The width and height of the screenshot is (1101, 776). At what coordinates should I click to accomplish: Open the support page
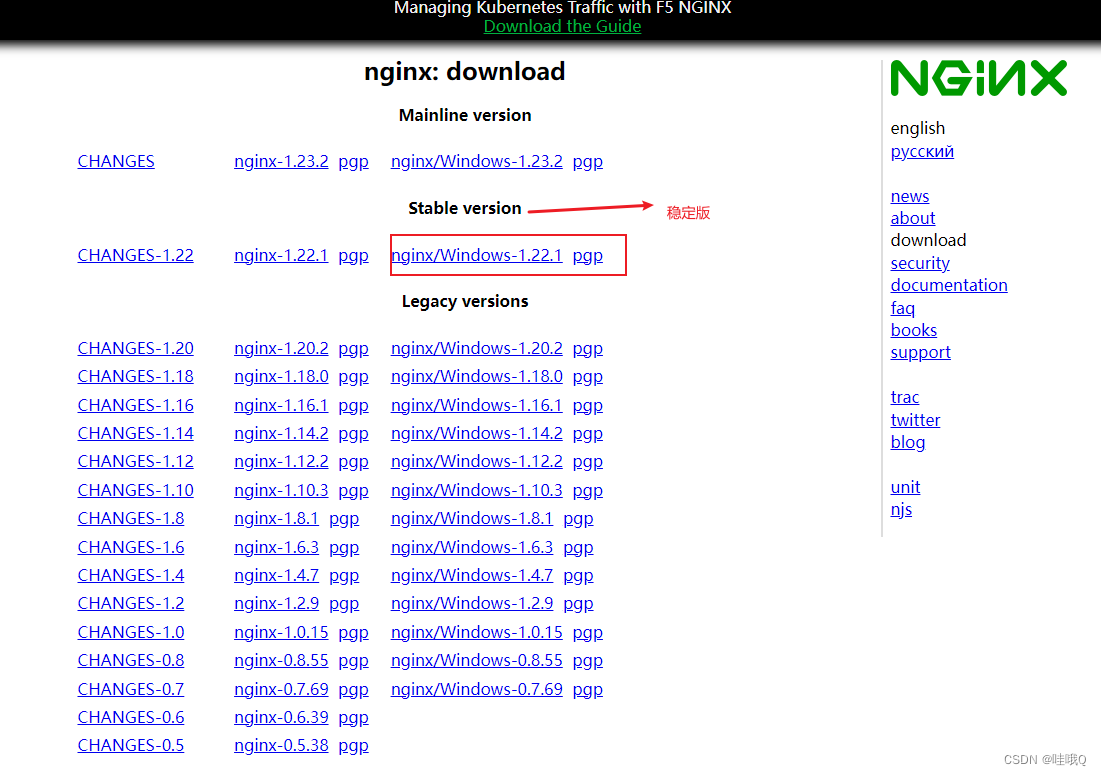[x=921, y=353]
